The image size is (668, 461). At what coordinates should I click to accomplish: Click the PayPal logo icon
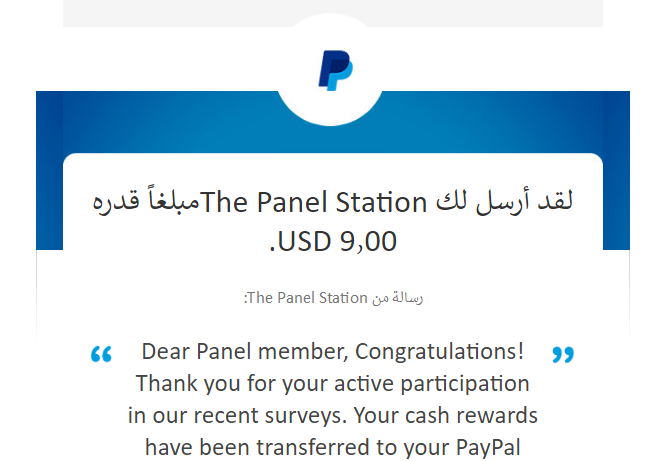tap(334, 72)
